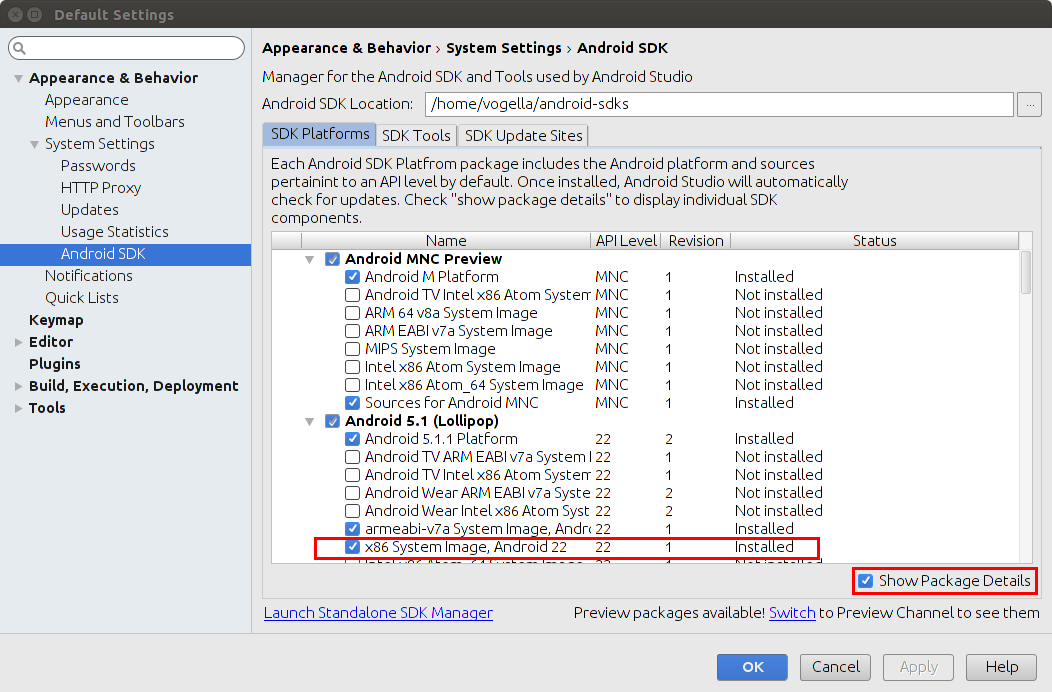This screenshot has width=1052, height=692.
Task: Uncheck armeabi-v7a System Image, Android 22
Action: [x=352, y=529]
